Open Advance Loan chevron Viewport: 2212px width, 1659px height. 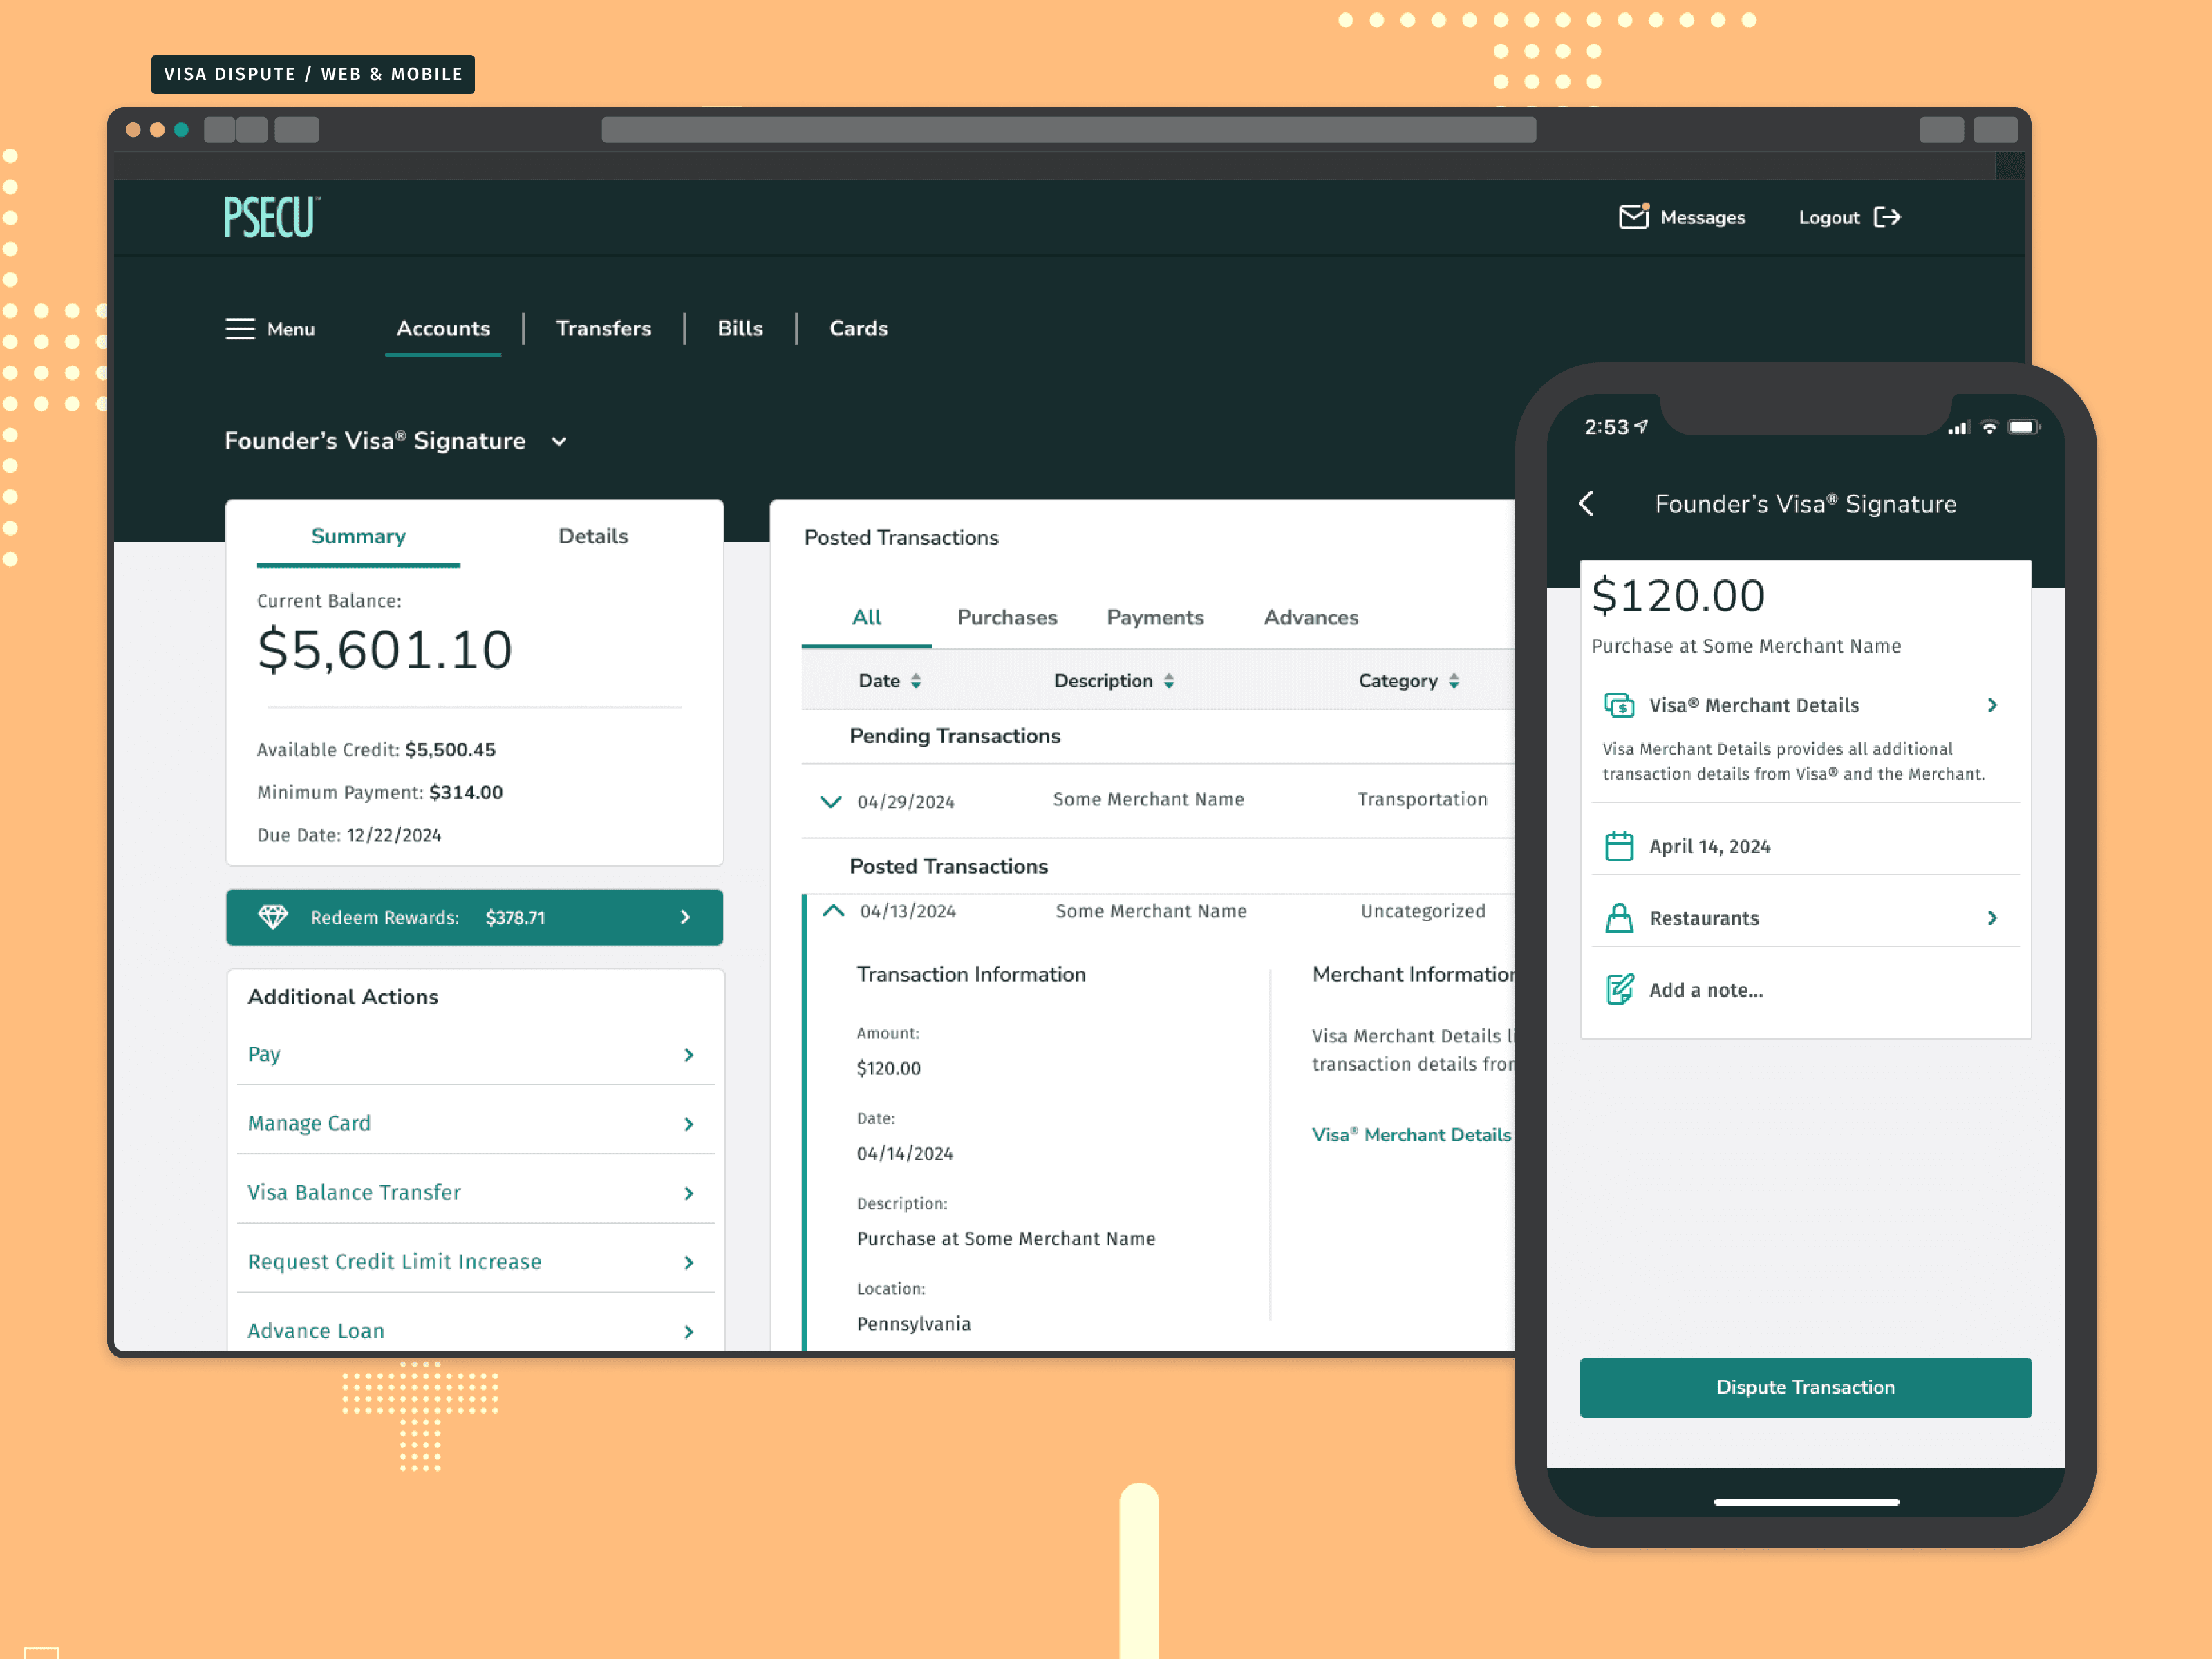[689, 1331]
